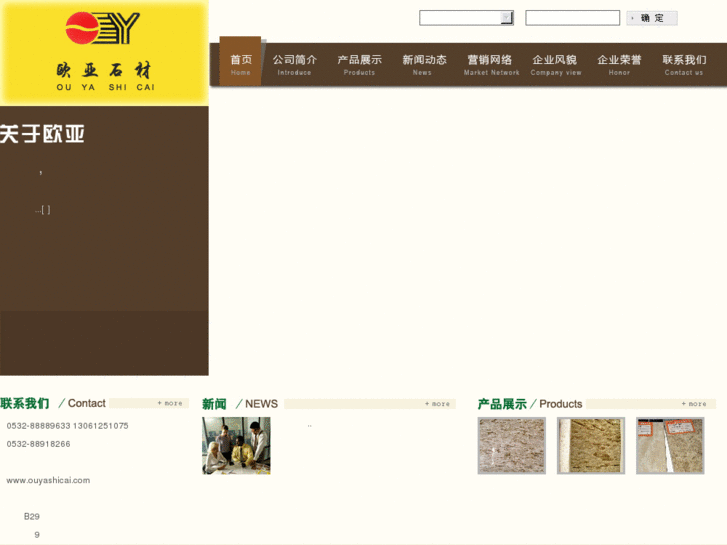Click fax number 0532-88918266

click(x=38, y=444)
